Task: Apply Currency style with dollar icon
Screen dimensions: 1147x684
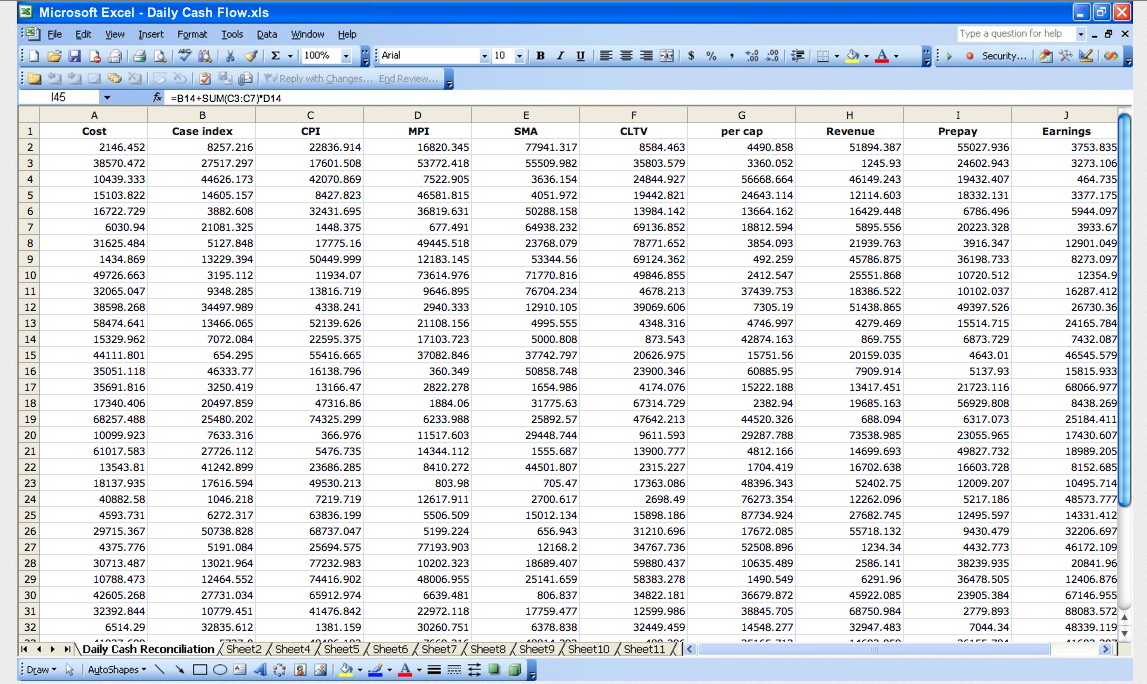Action: [692, 56]
